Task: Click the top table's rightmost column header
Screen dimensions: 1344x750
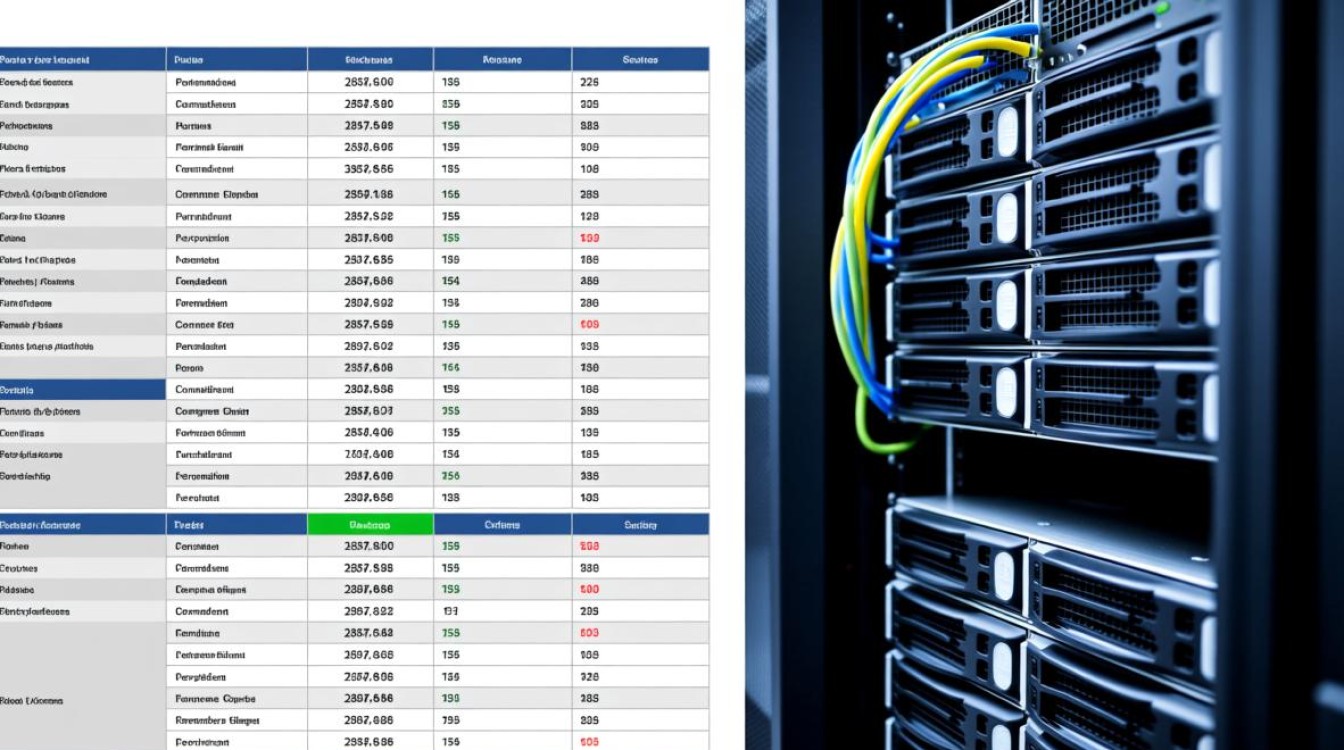Action: (640, 60)
